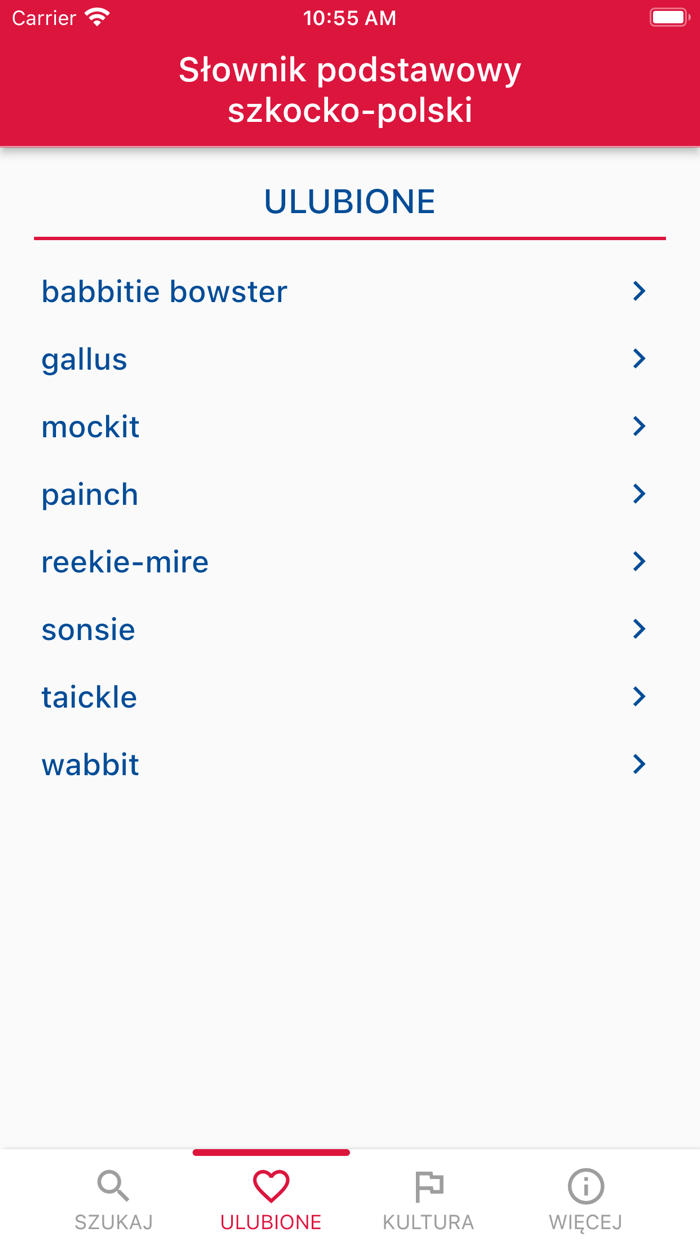Tap the battery indicator
The image size is (700, 1244).
click(x=668, y=17)
